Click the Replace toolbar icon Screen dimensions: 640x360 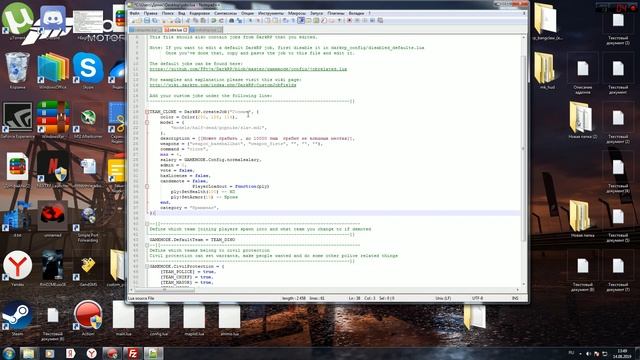pos(240,20)
